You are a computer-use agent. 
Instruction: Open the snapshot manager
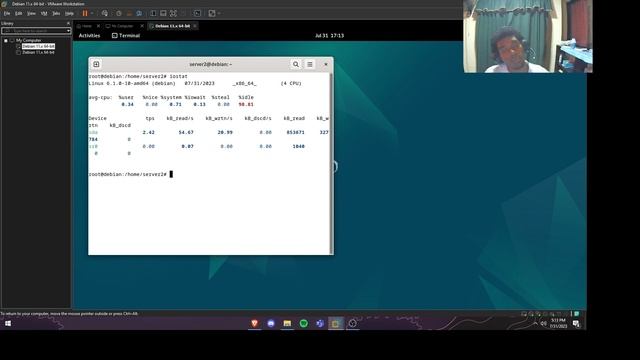[139, 13]
